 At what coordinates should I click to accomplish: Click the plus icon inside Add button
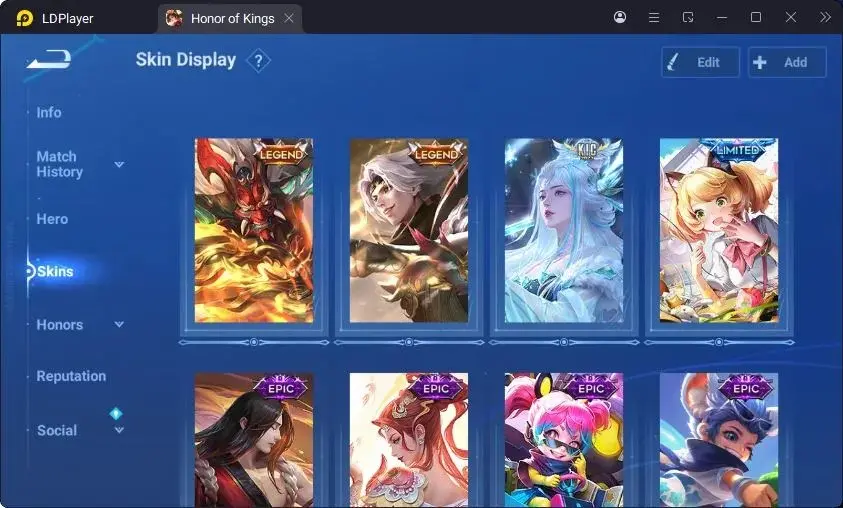(760, 62)
